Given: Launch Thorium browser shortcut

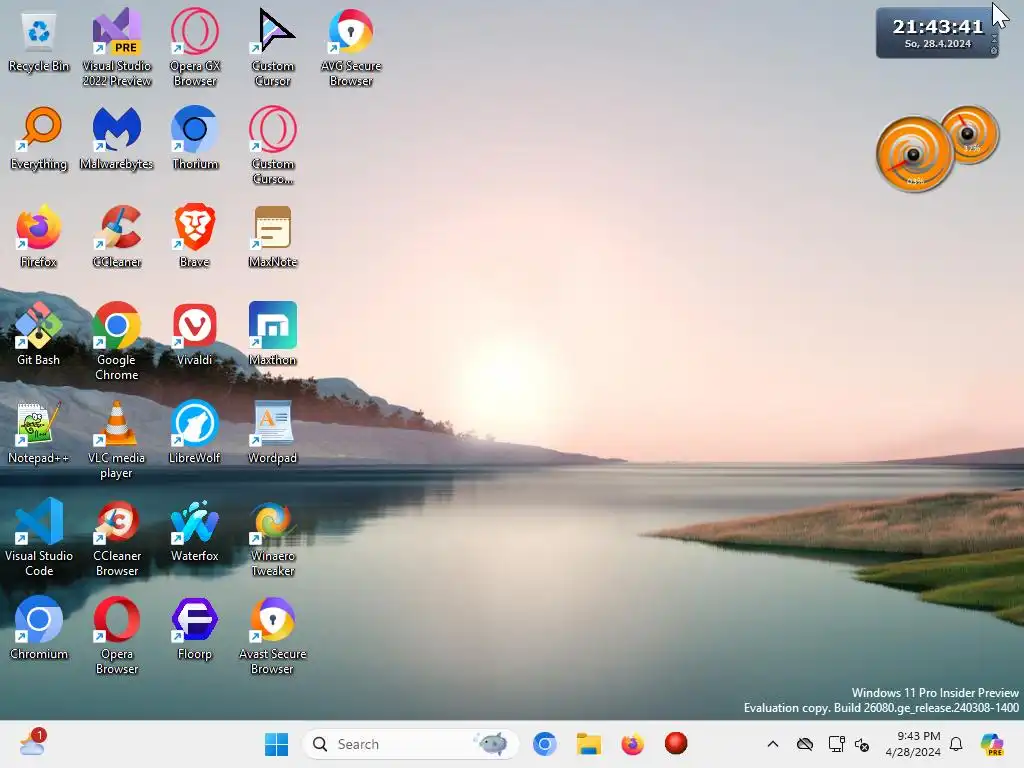Looking at the screenshot, I should tap(195, 139).
